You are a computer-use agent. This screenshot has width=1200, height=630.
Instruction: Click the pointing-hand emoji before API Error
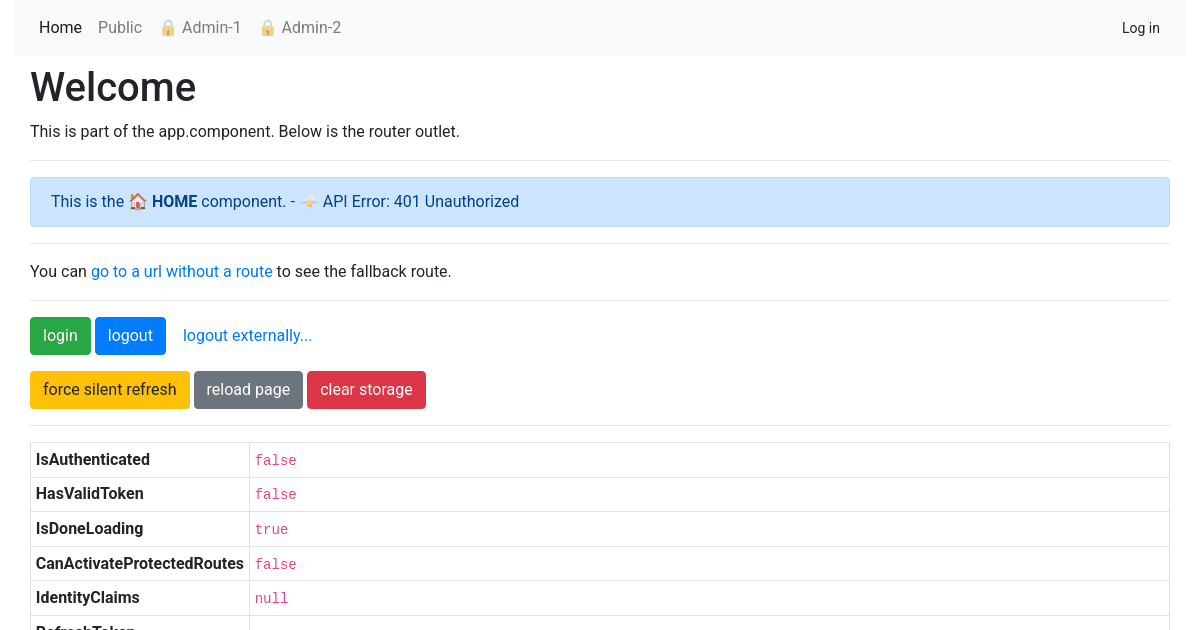pos(308,201)
